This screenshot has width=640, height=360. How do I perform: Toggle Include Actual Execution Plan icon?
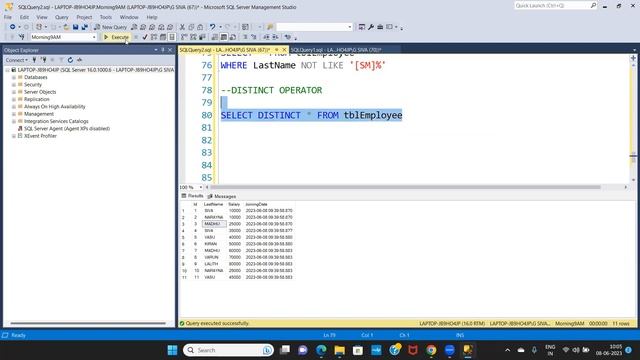click(x=184, y=37)
